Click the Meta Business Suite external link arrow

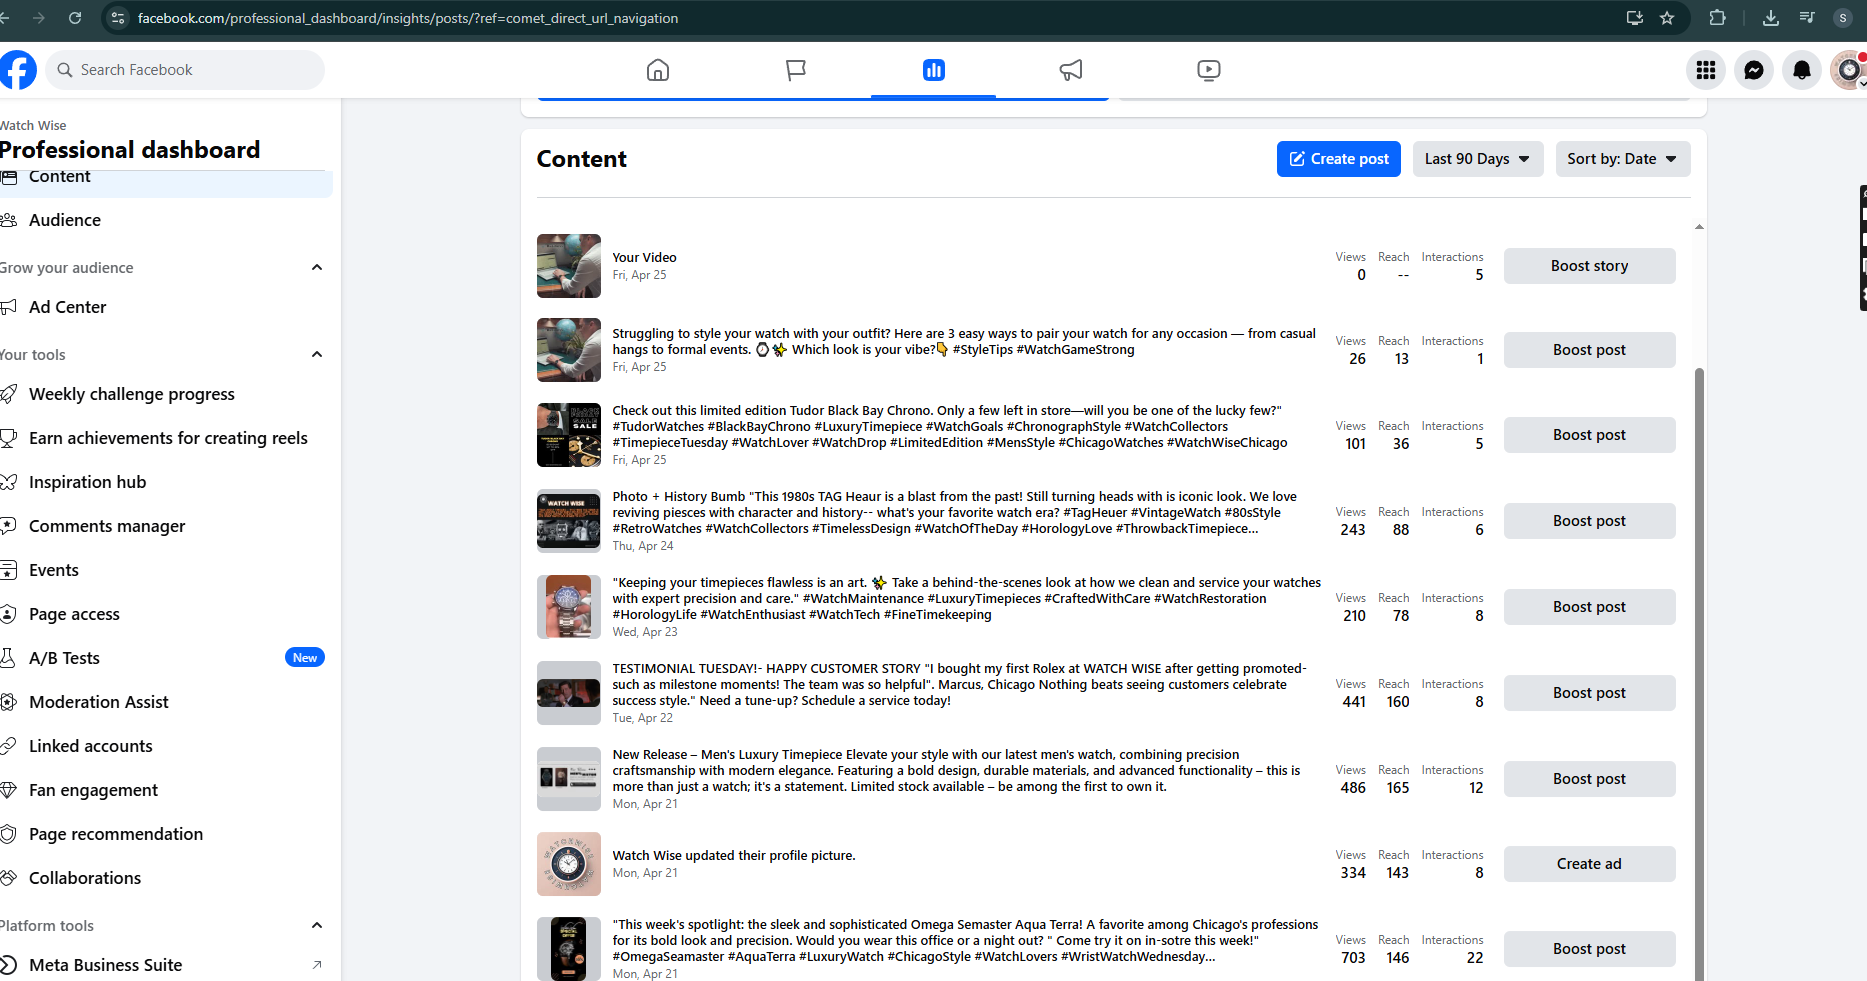click(x=317, y=965)
